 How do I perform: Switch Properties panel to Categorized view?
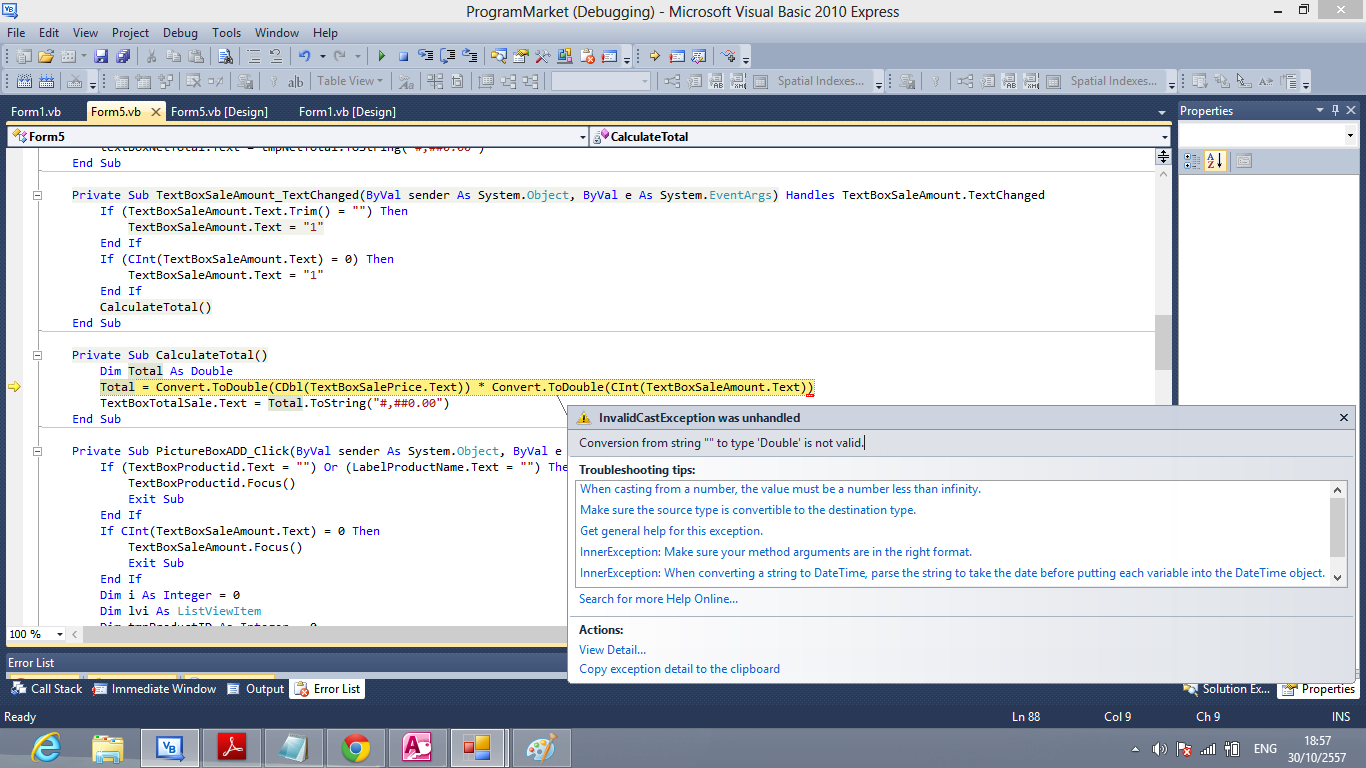point(1192,161)
